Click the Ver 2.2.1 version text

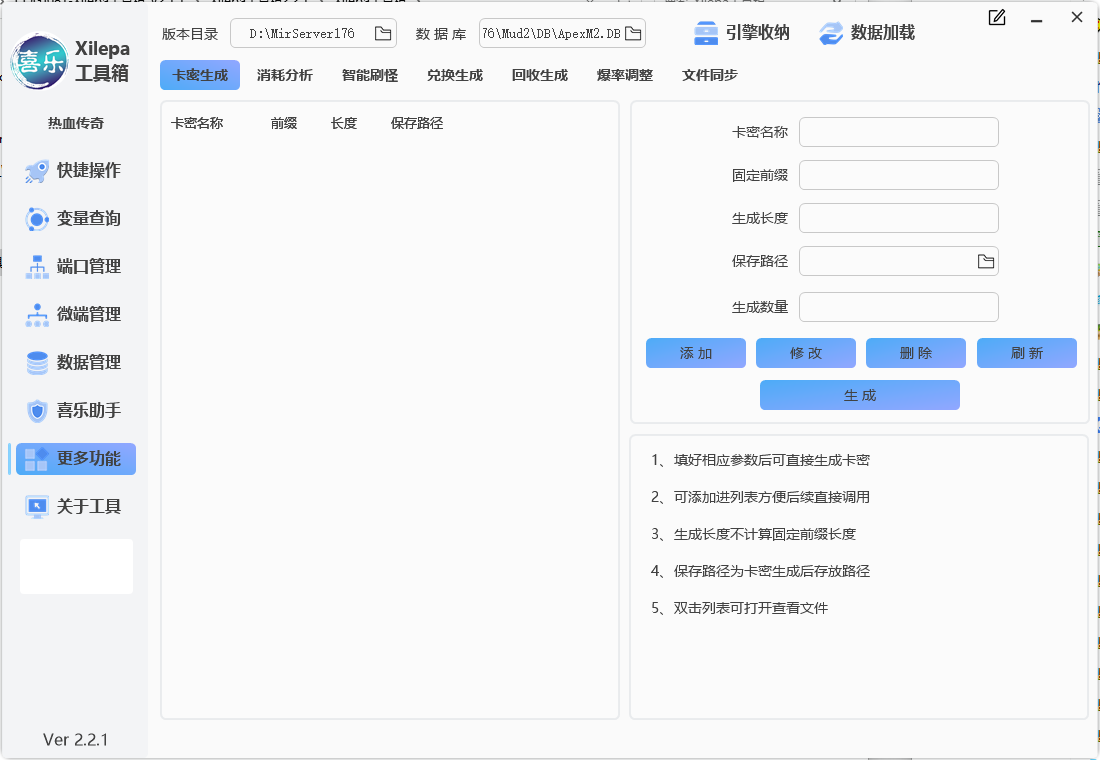76,740
